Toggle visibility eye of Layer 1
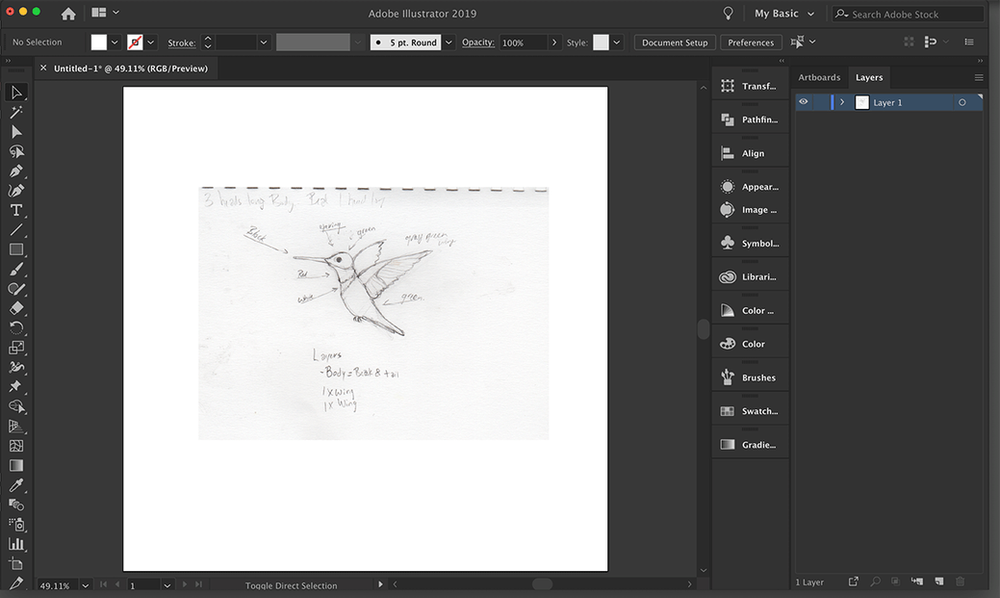 point(803,102)
